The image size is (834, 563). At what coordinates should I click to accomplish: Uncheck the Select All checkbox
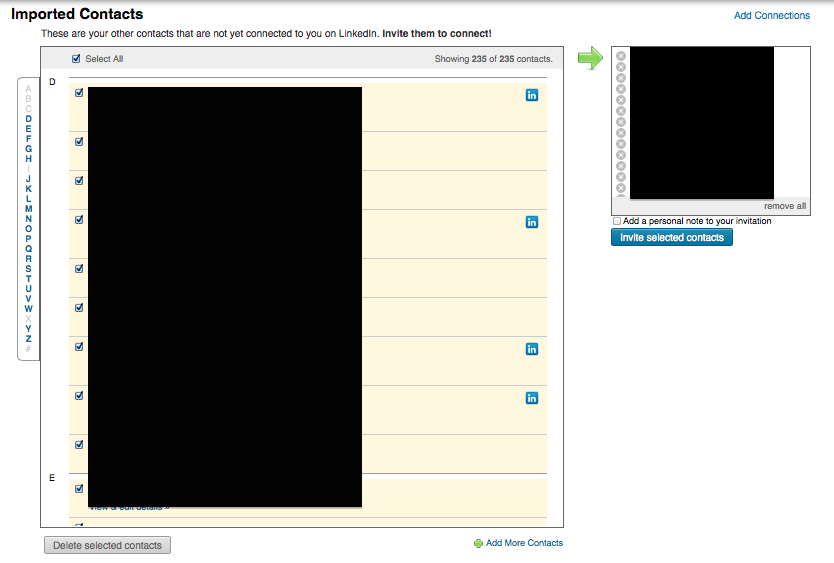(77, 59)
